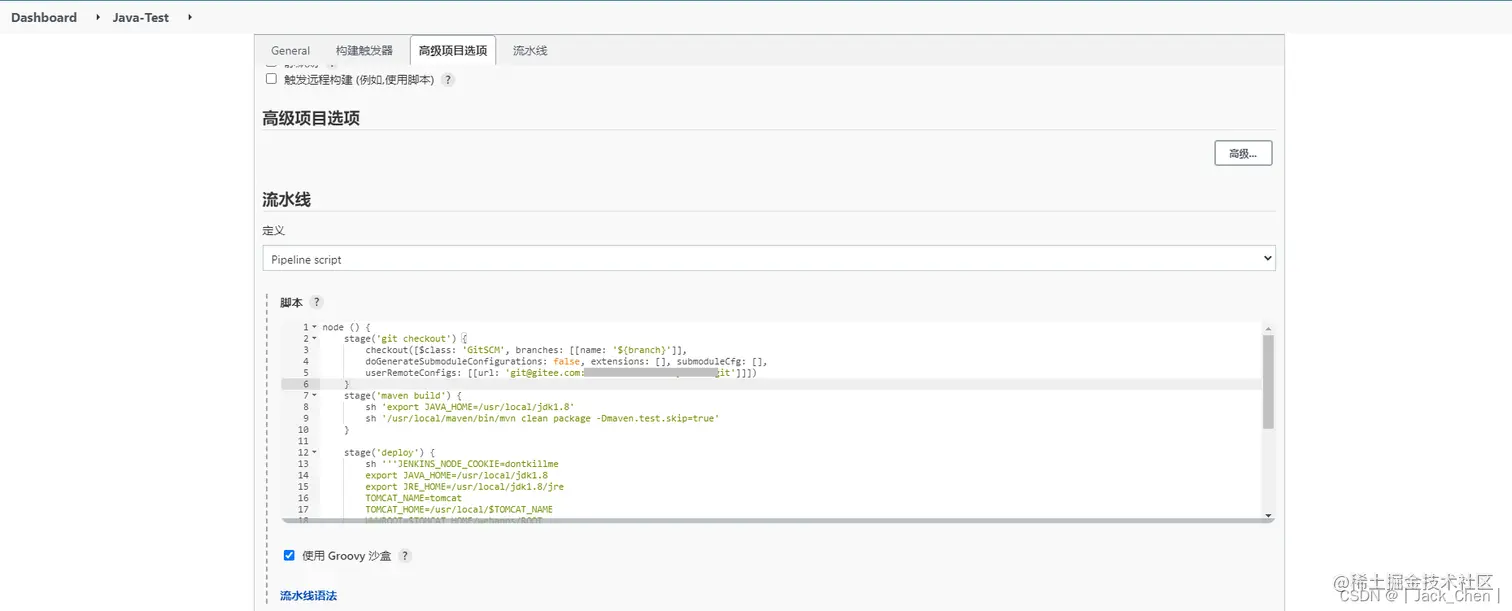Click the 定义 label
Screen dimensions: 1512x611
(273, 230)
